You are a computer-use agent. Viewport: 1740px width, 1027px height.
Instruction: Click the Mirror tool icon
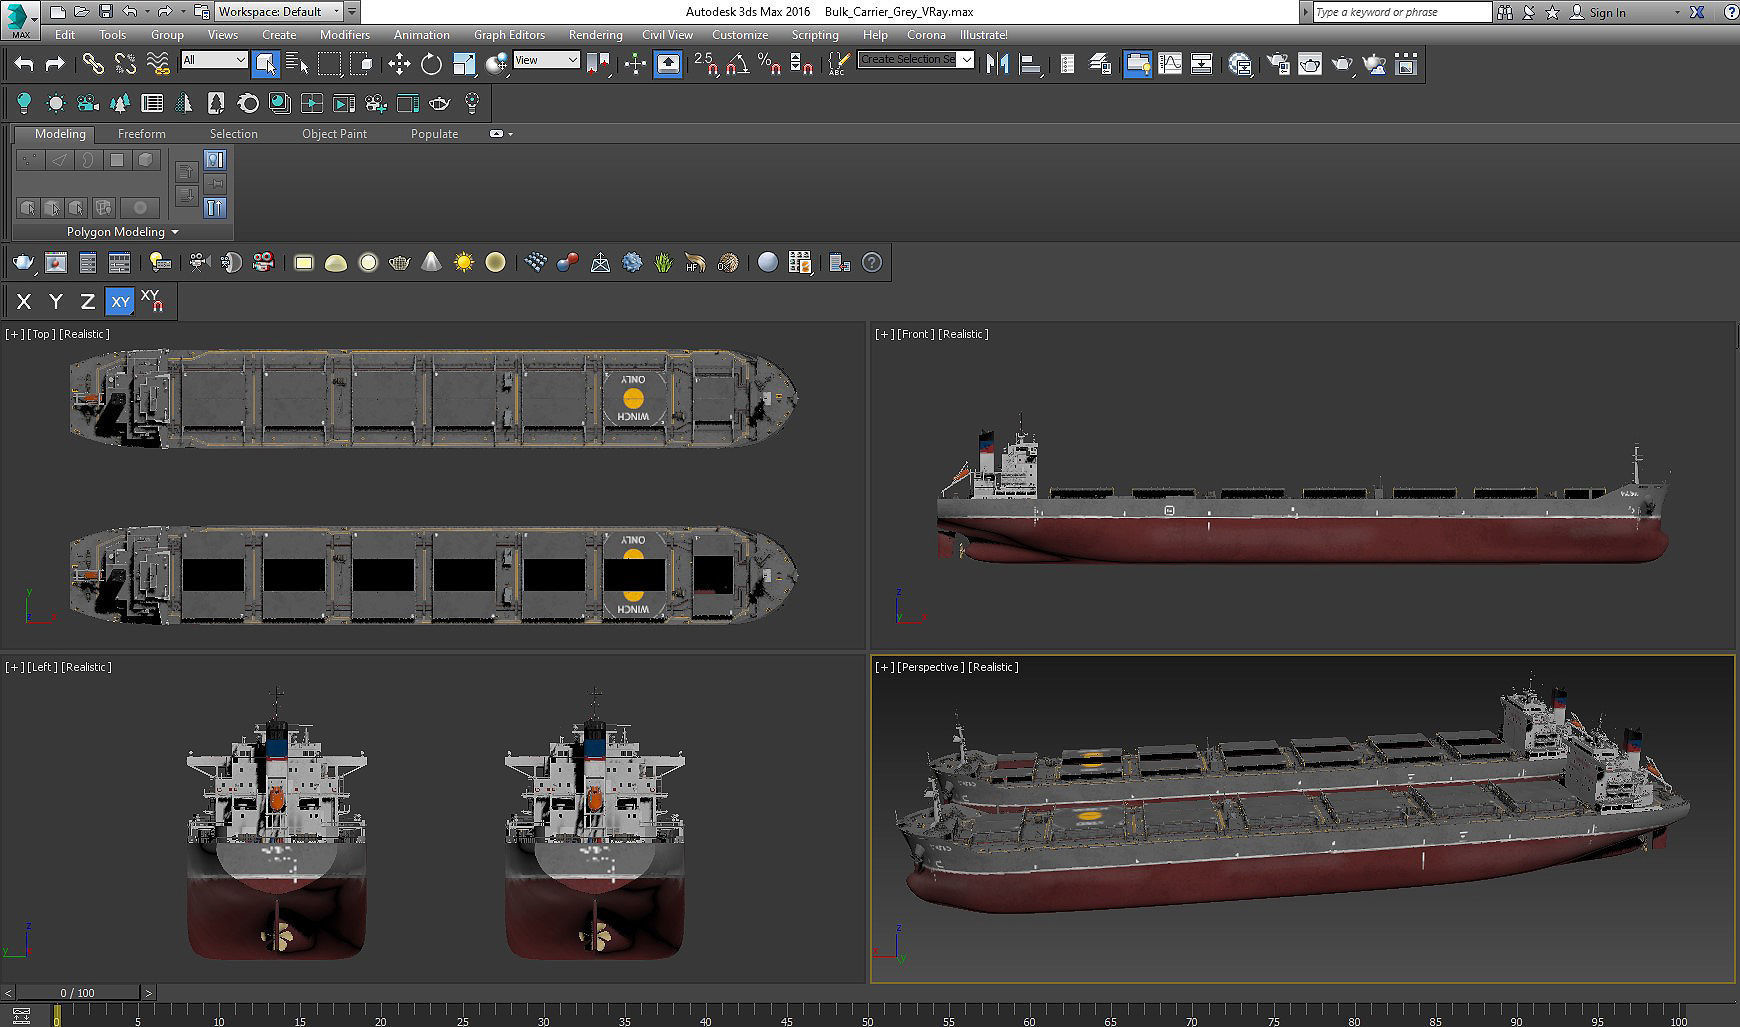997,64
